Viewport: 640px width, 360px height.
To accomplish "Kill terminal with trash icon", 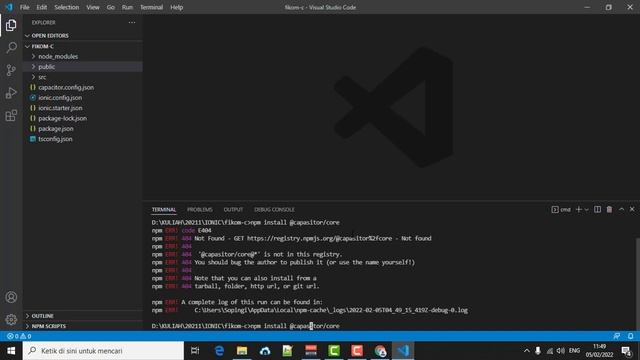I will point(609,209).
